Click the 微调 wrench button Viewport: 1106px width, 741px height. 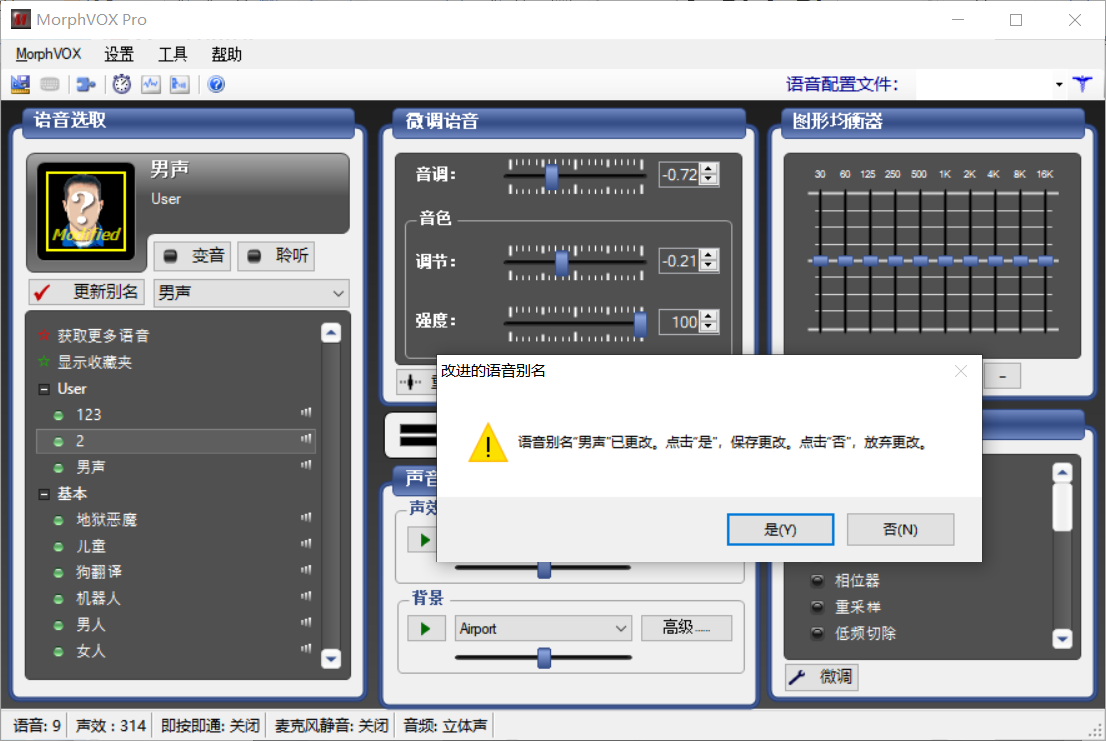click(x=822, y=677)
